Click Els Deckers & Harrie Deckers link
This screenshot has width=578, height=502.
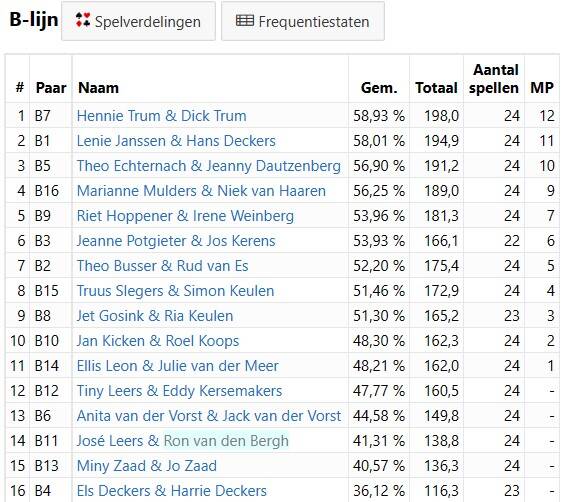pos(172,491)
